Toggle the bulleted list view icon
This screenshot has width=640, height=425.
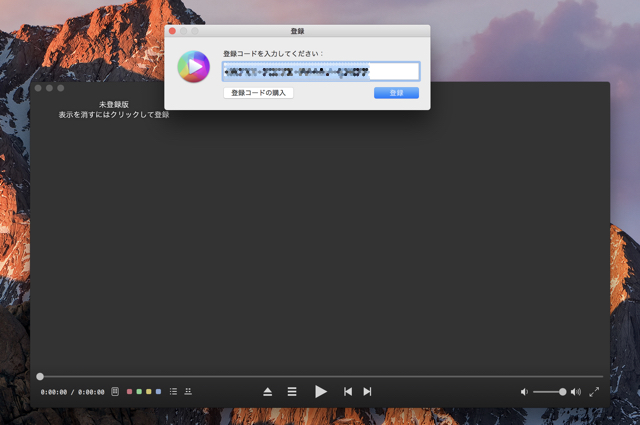(x=173, y=392)
